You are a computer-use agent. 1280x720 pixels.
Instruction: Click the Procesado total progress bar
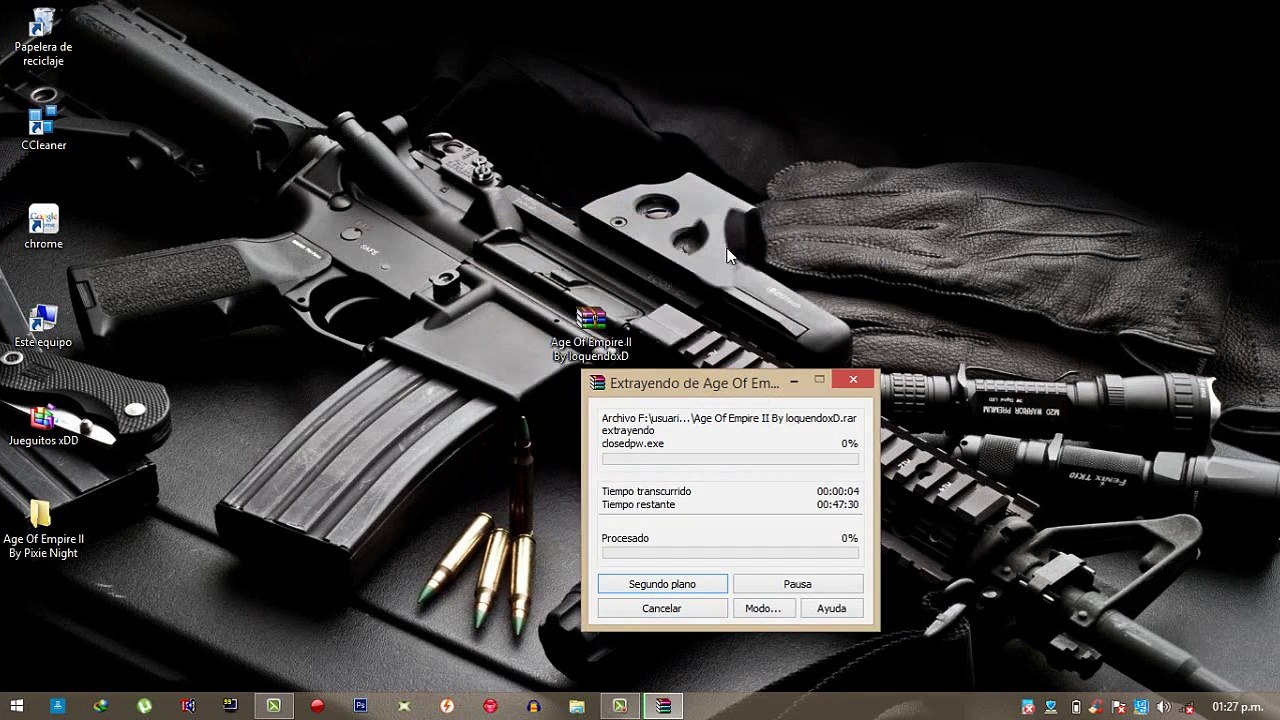click(730, 553)
